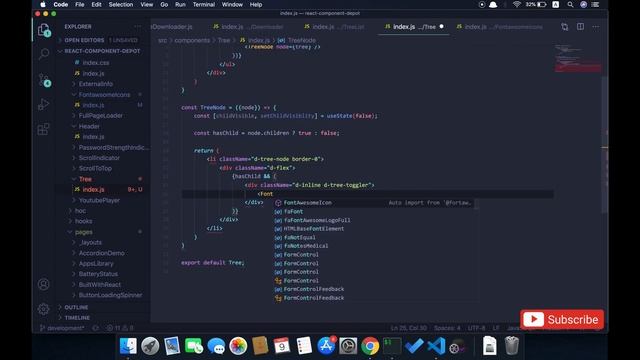Open the File menu
Screen dimensions: 640x360
80,4
